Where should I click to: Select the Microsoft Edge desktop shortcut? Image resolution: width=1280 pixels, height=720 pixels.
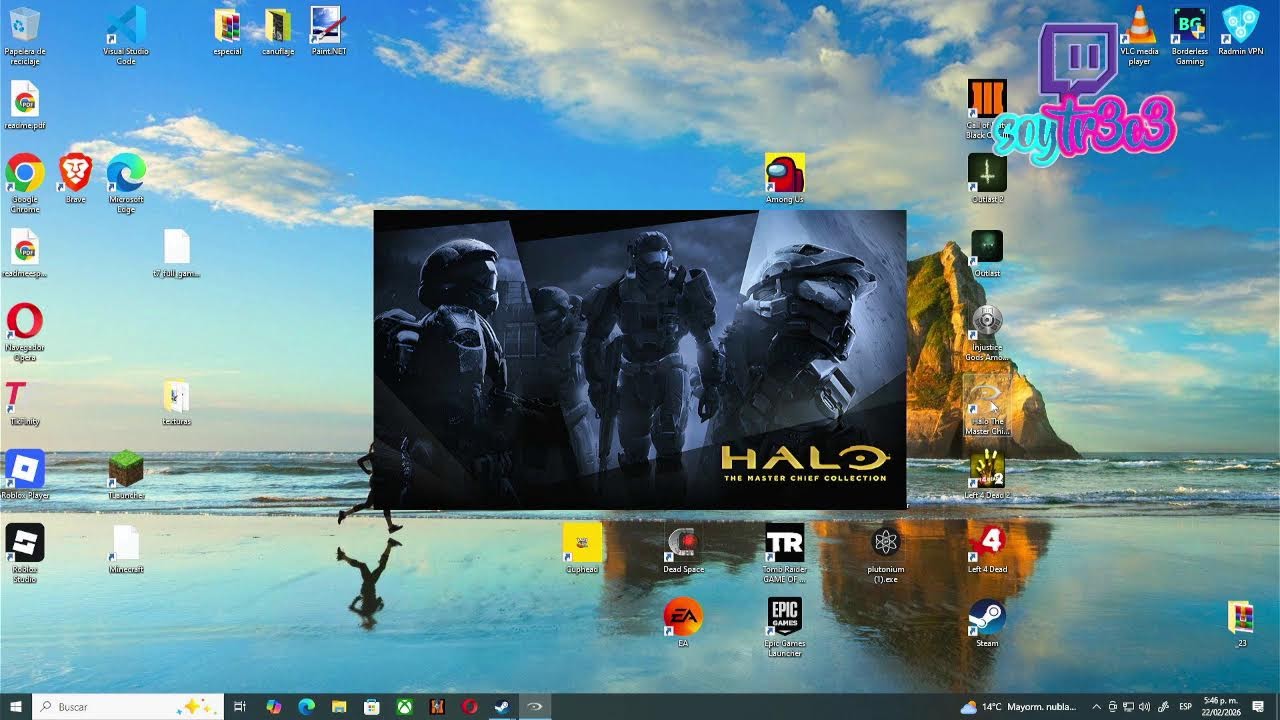click(126, 184)
